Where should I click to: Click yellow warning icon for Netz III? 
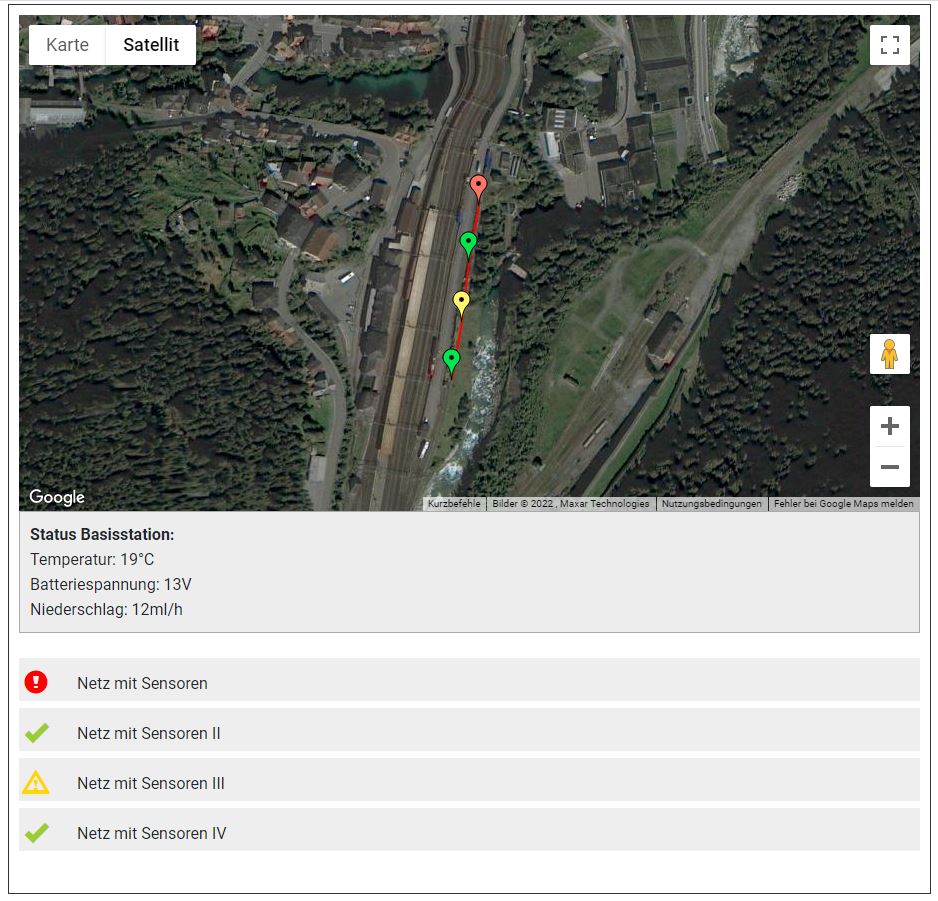(x=36, y=782)
